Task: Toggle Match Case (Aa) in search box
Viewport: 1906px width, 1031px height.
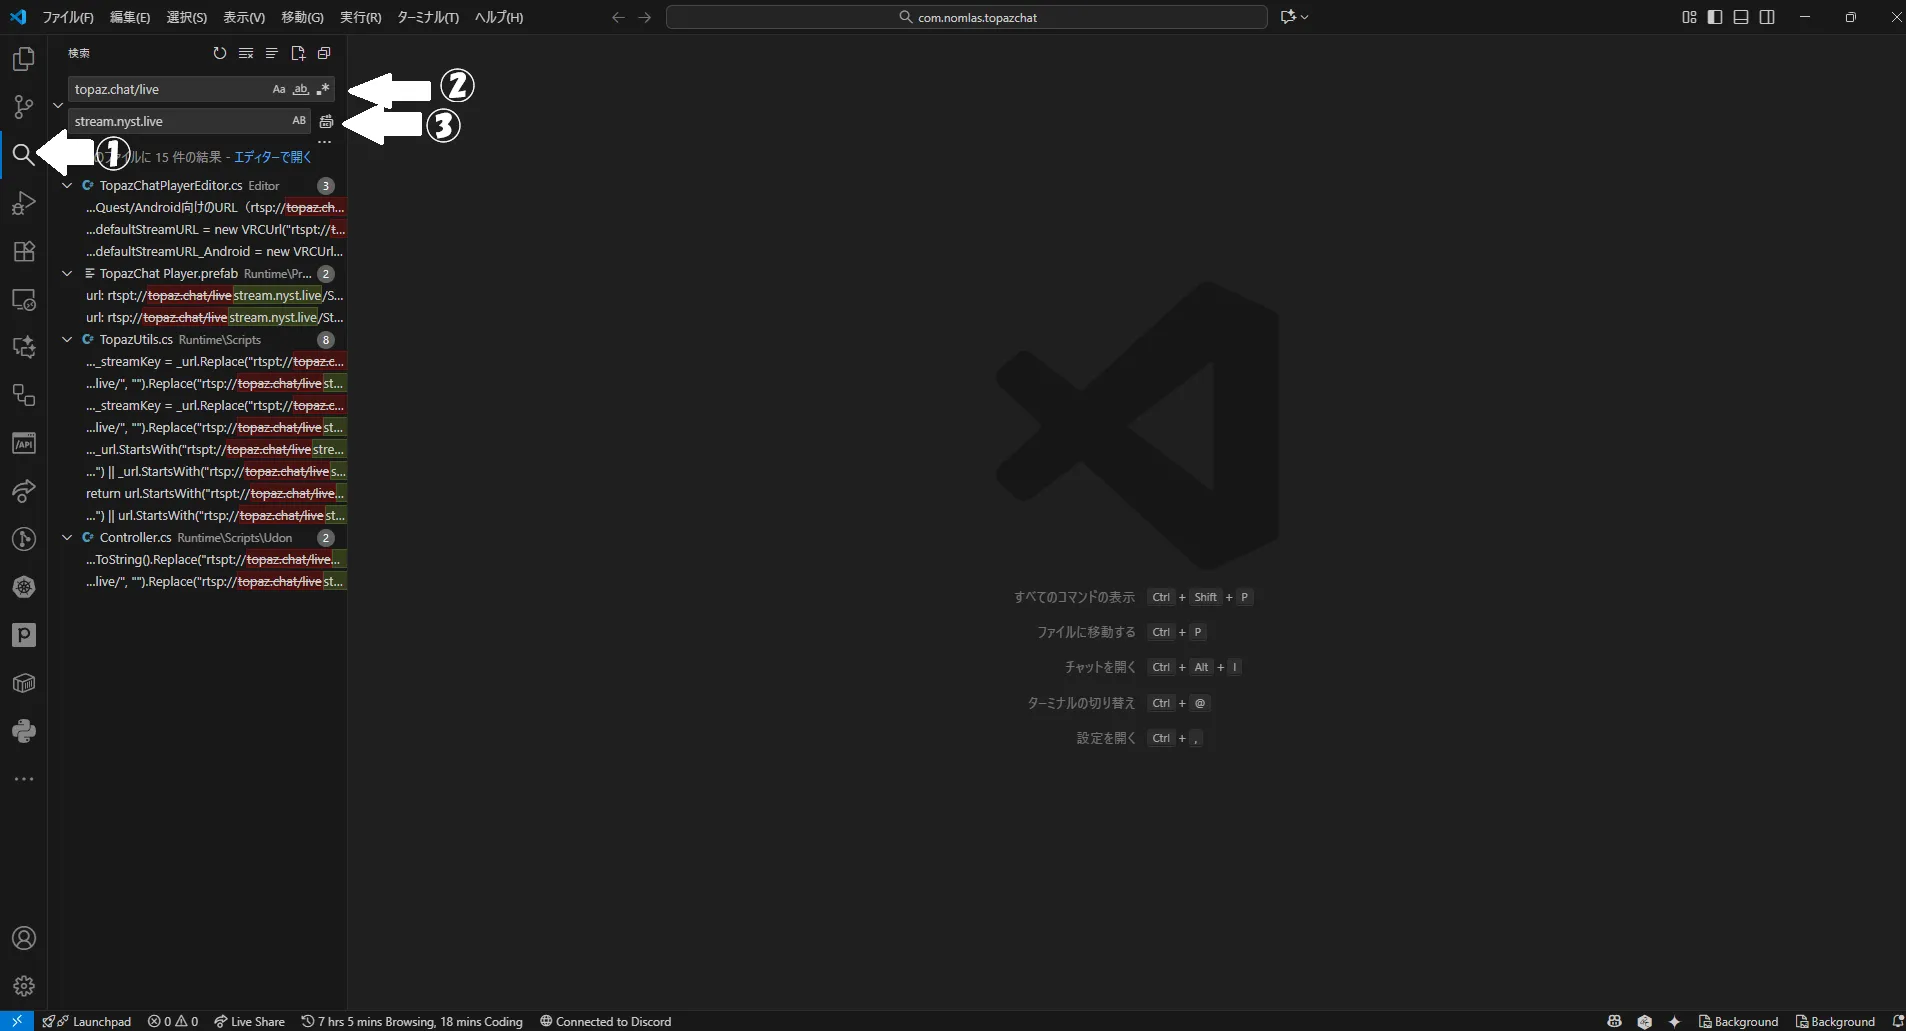Action: pyautogui.click(x=279, y=89)
